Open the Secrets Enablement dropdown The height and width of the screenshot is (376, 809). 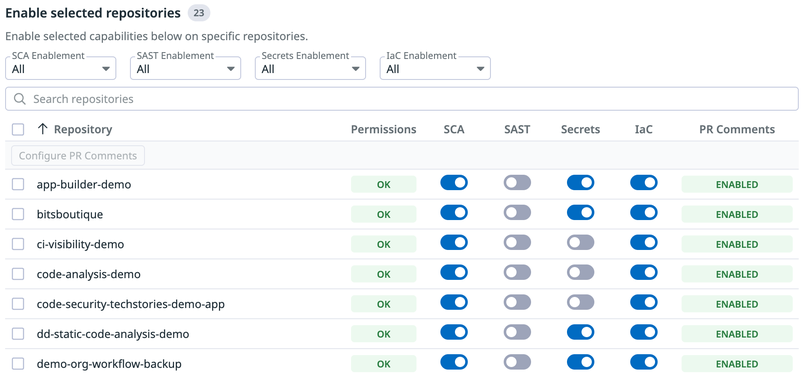311,68
